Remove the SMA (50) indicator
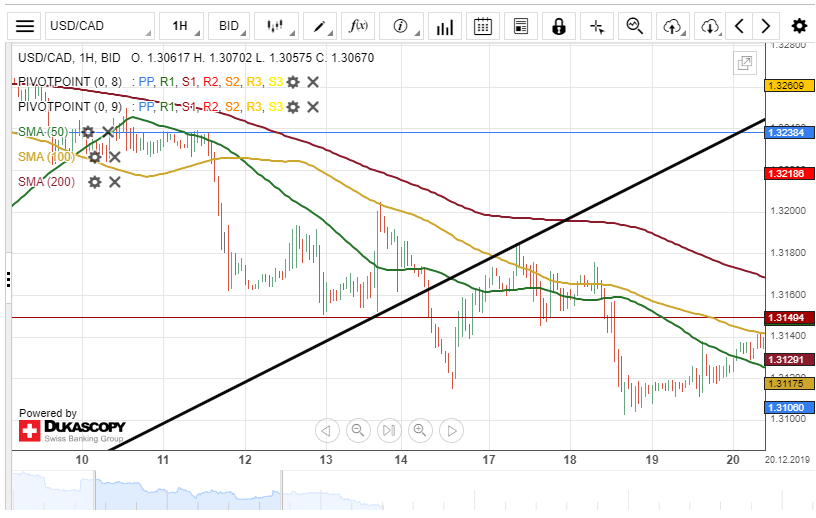 tap(108, 132)
